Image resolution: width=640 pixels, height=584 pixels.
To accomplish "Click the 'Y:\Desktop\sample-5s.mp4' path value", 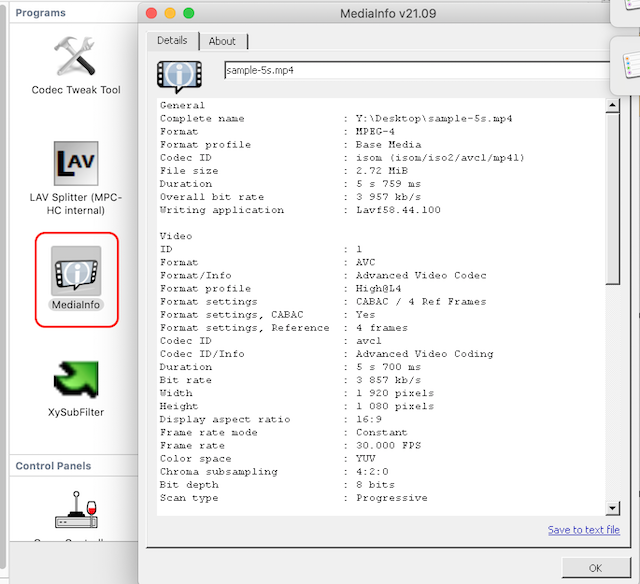I will (x=434, y=119).
